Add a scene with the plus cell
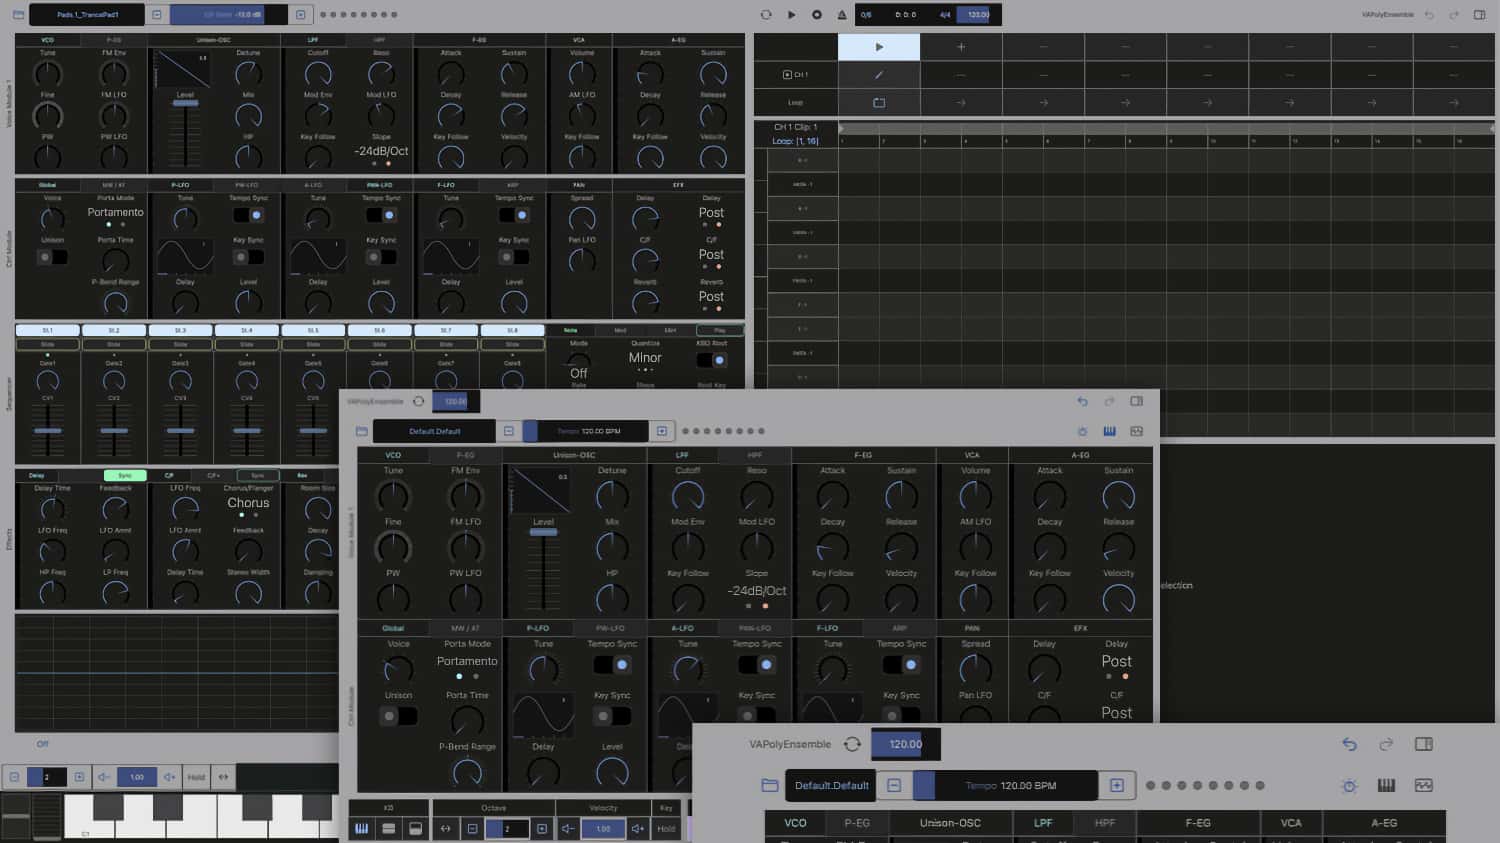The image size is (1500, 843). (961, 47)
